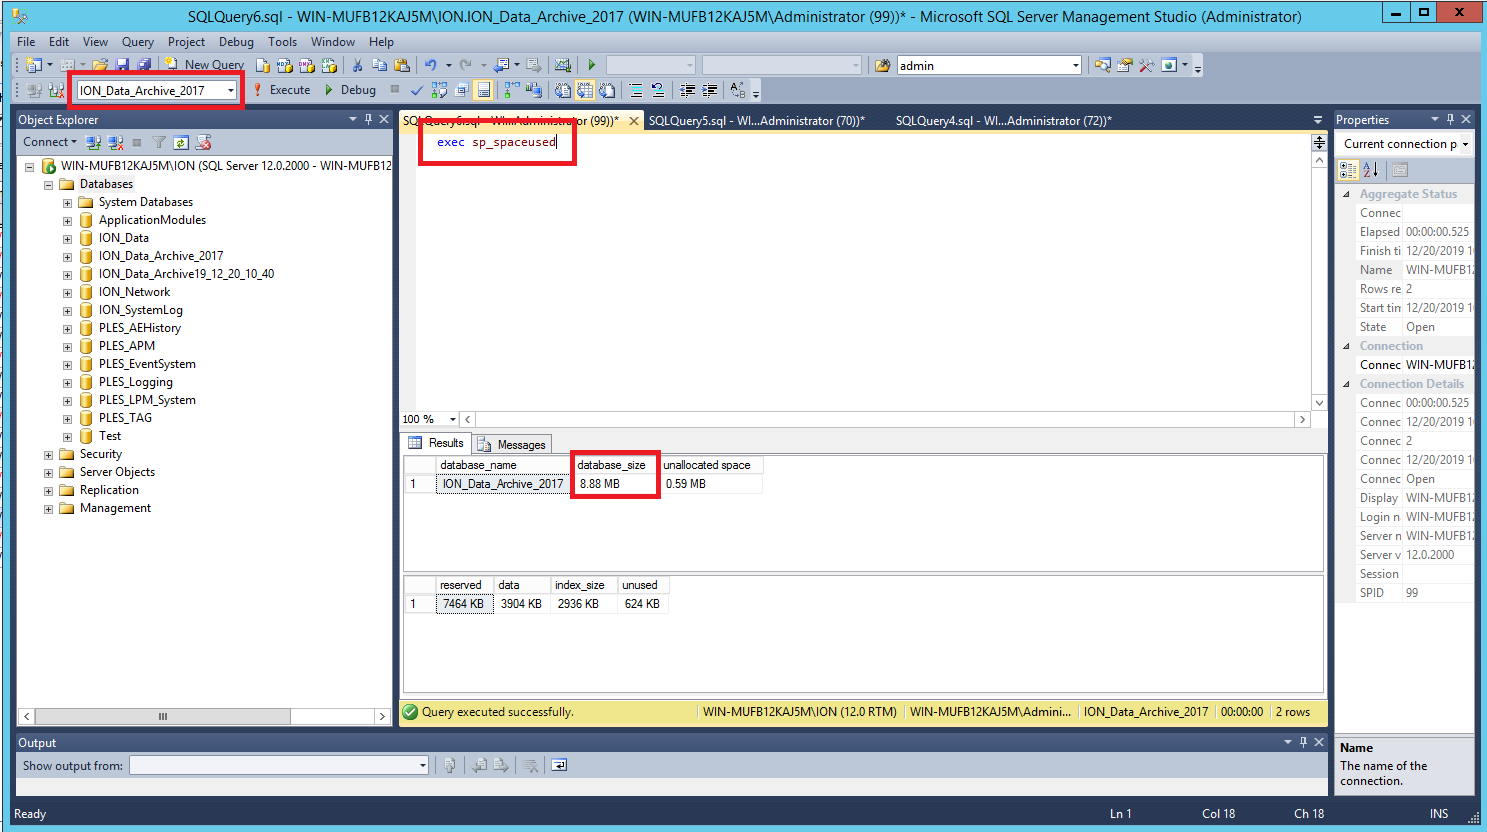Click the Open File folder icon in toolbar
The width and height of the screenshot is (1487, 832).
[x=100, y=65]
